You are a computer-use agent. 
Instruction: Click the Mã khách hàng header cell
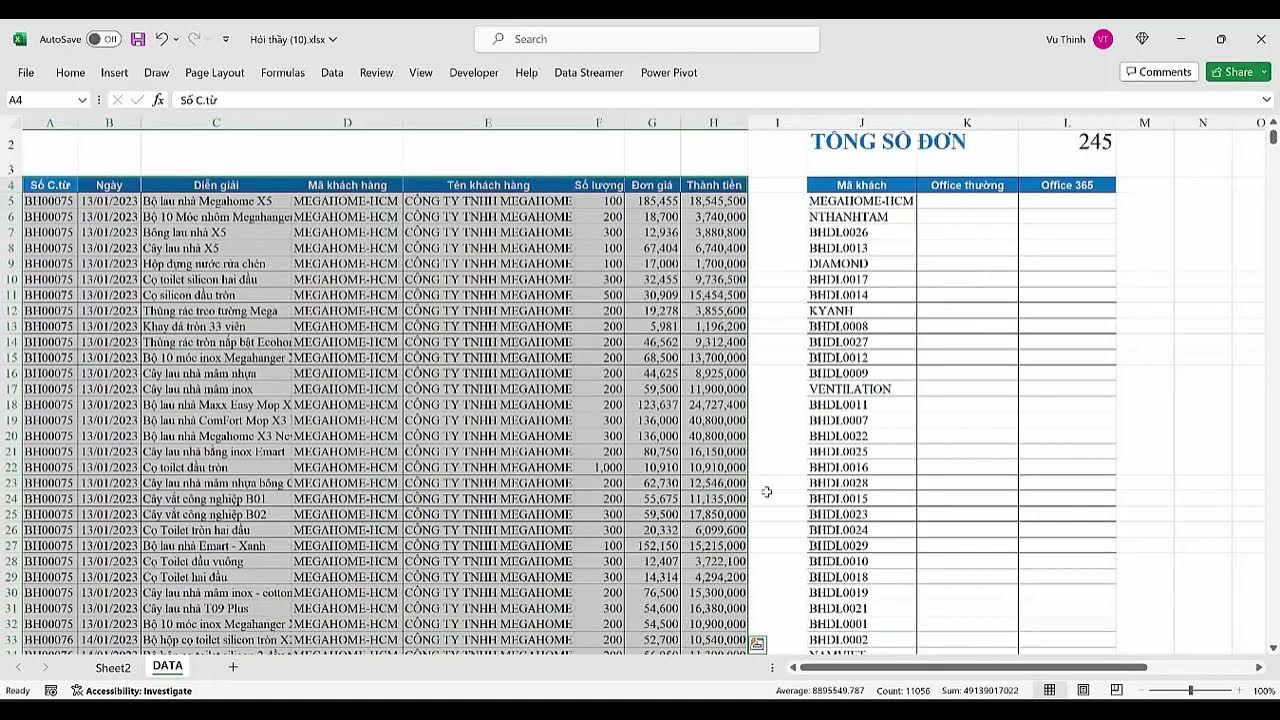click(x=347, y=185)
